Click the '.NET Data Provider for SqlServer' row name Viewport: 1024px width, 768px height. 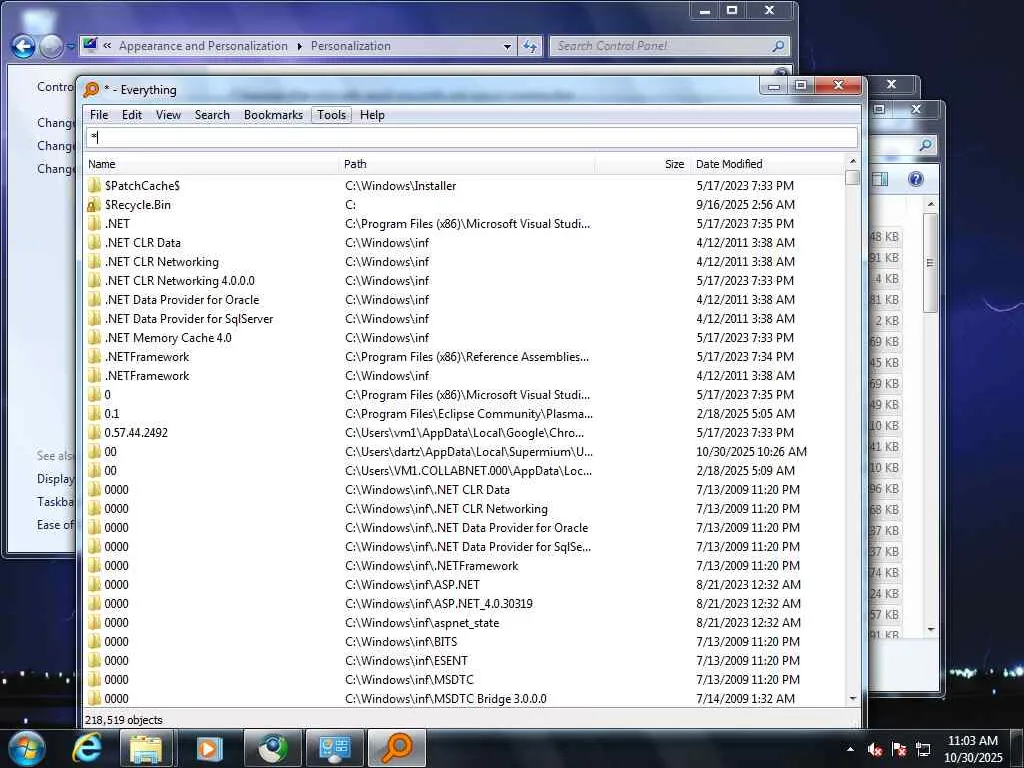click(x=189, y=319)
